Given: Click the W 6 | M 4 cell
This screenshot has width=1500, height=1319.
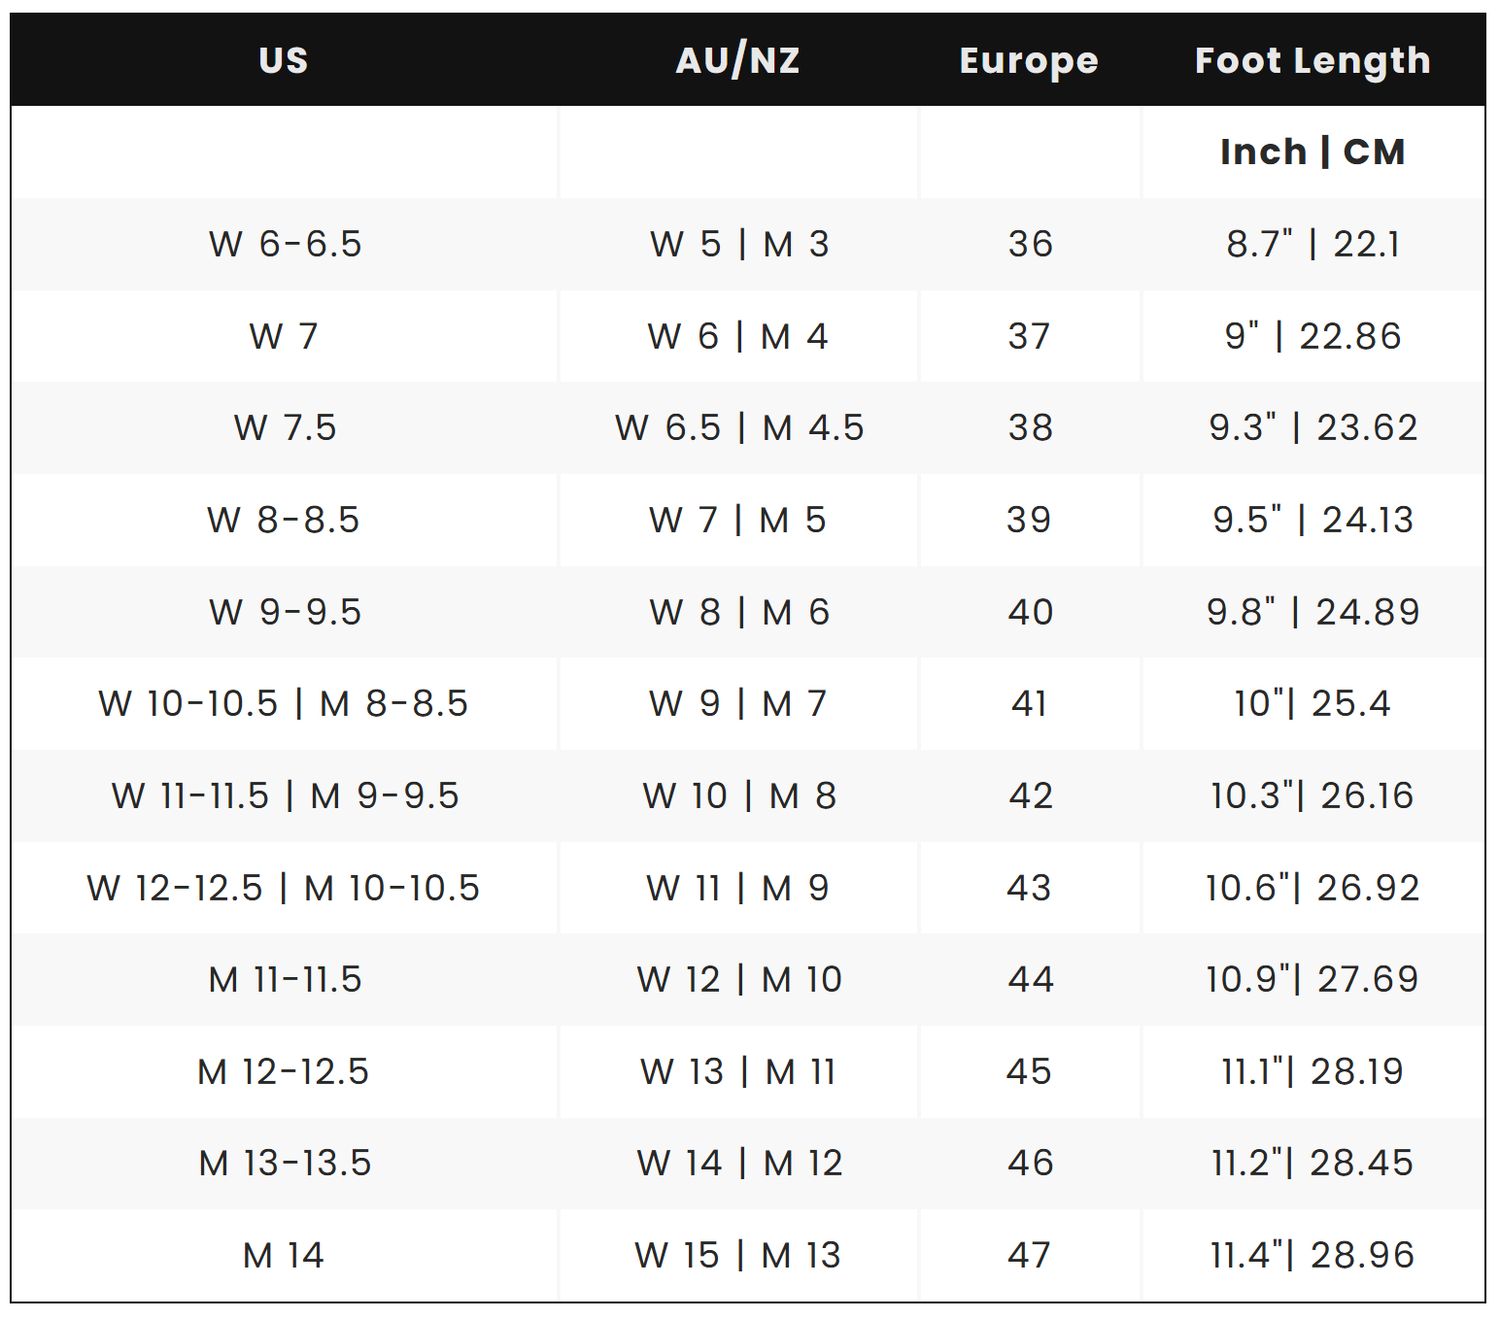Looking at the screenshot, I should (738, 336).
